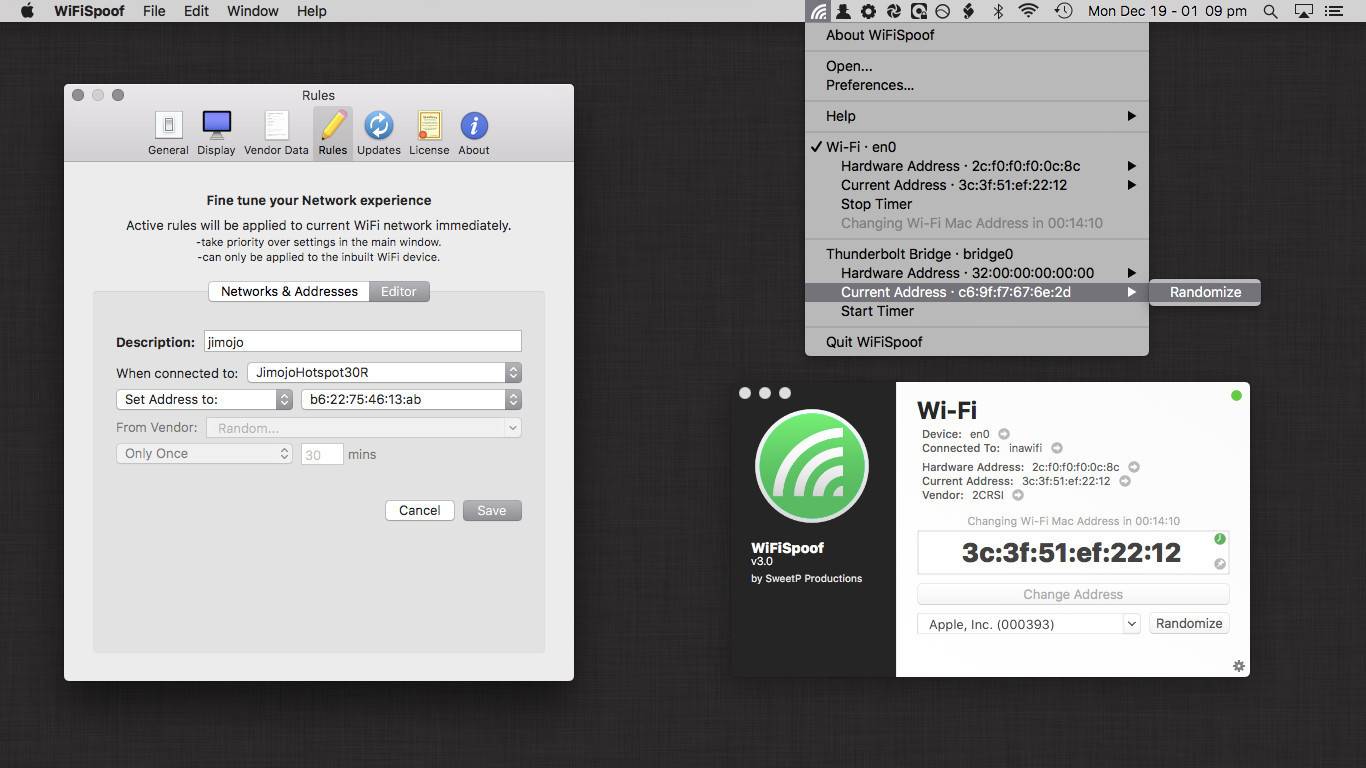This screenshot has height=768, width=1366.
Task: Open AirPlay display menu
Action: [1304, 11]
